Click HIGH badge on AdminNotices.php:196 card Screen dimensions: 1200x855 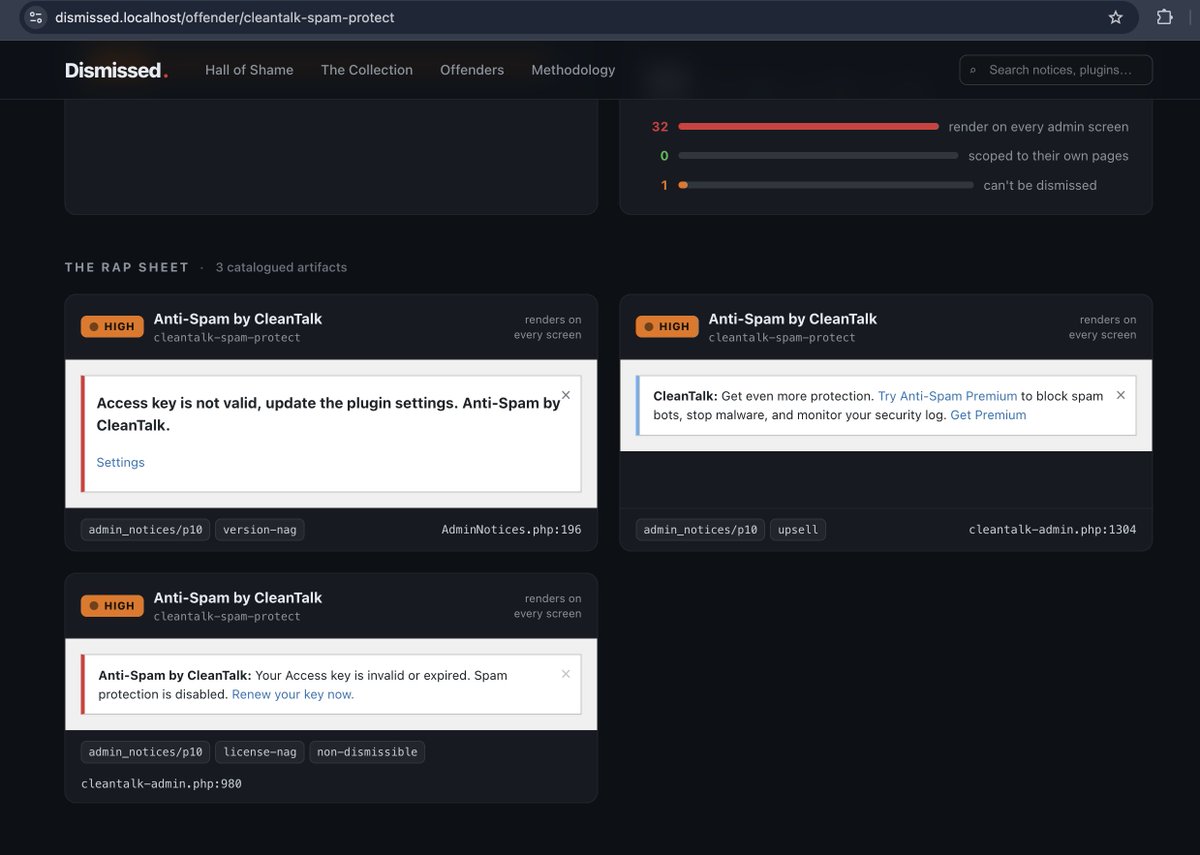click(112, 326)
